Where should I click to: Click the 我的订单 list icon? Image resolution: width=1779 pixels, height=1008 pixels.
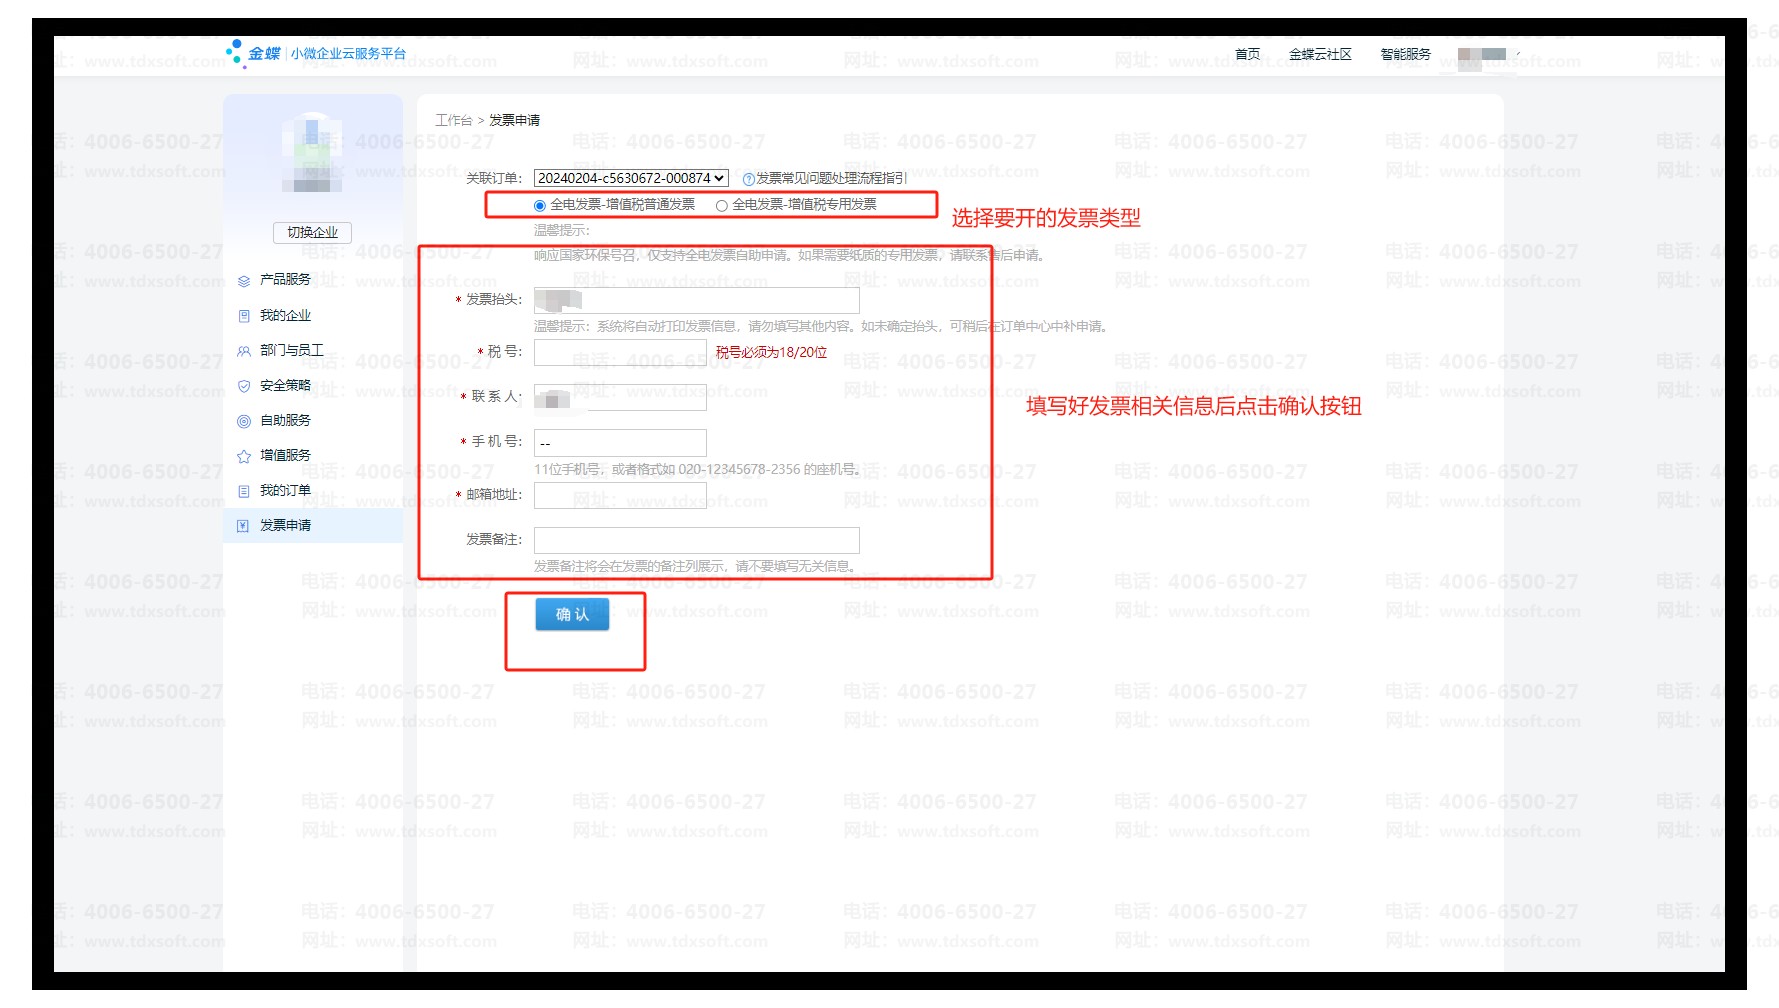[x=243, y=491]
